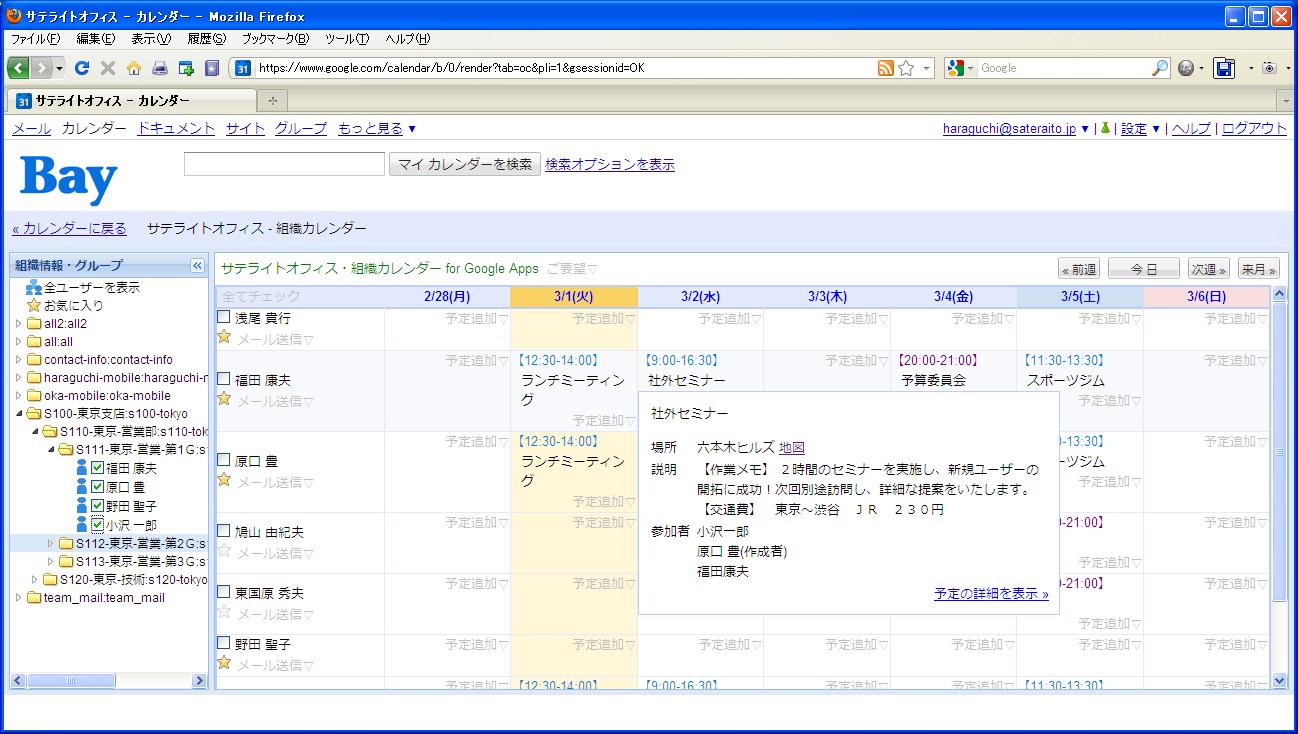Click the RSS feed icon in the address bar
The height and width of the screenshot is (734, 1298).
pyautogui.click(x=885, y=68)
